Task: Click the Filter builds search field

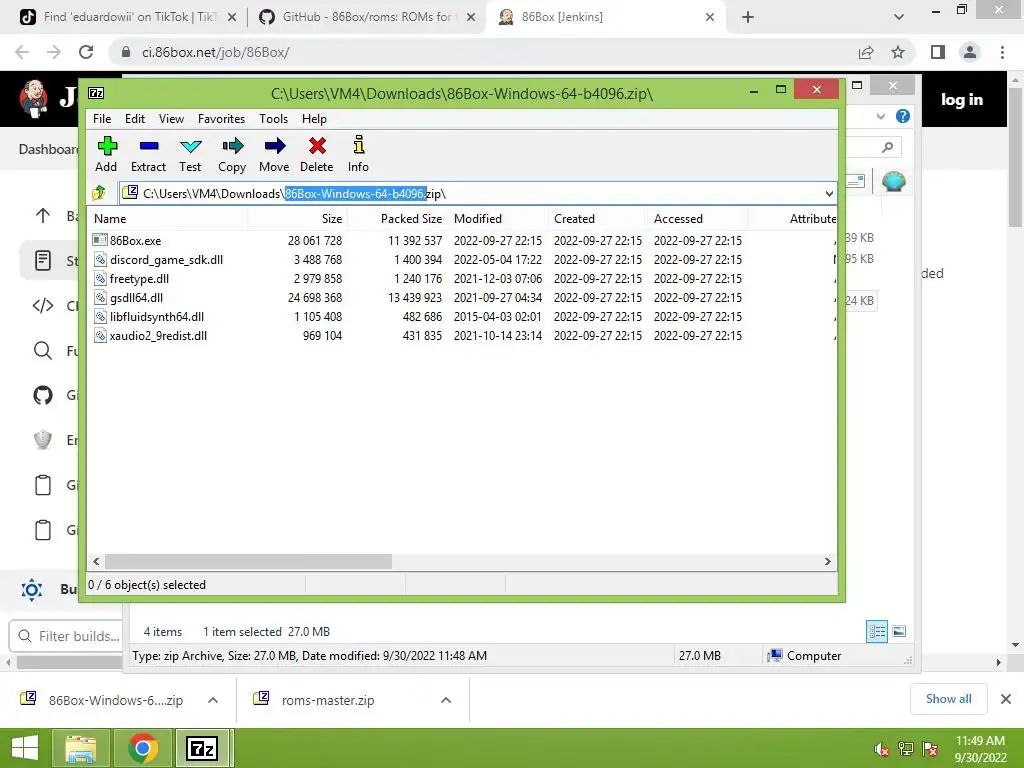Action: coord(65,636)
